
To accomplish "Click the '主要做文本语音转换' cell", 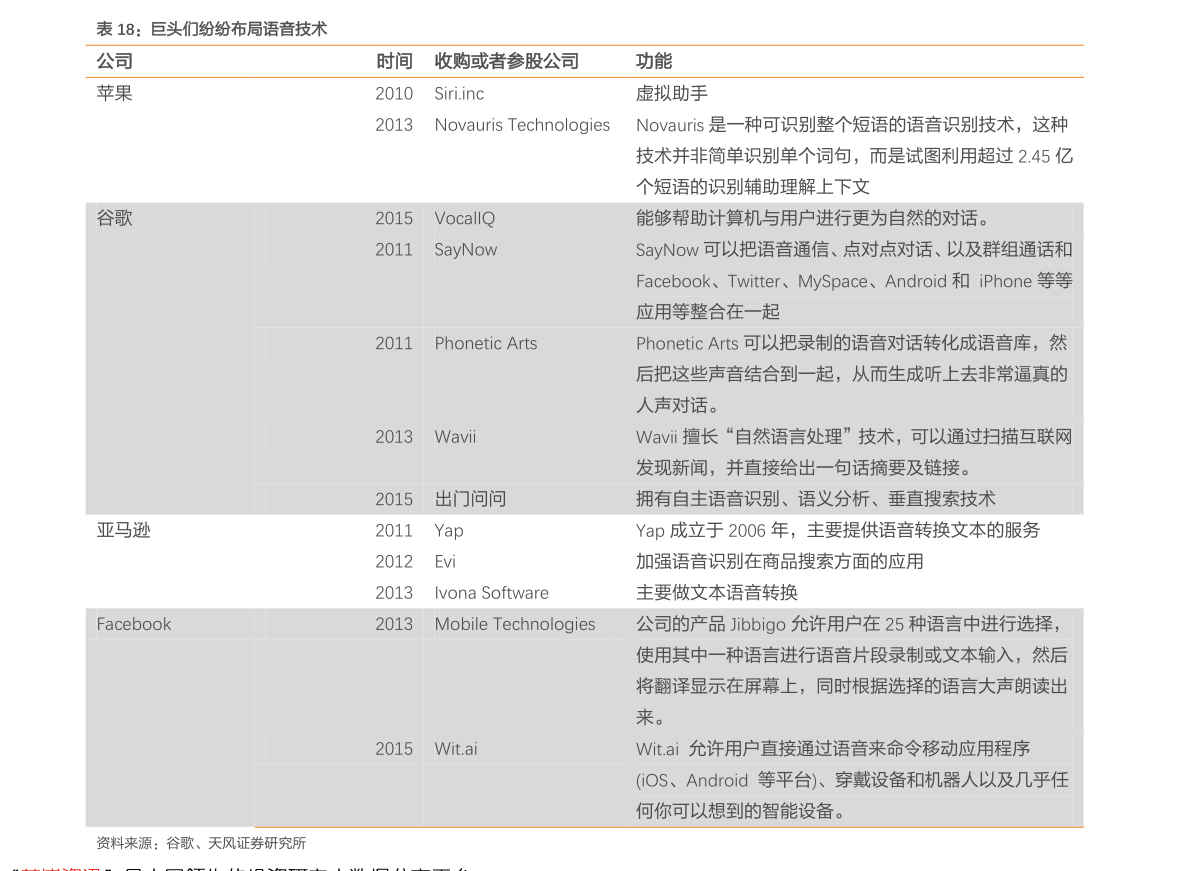I will tap(717, 593).
